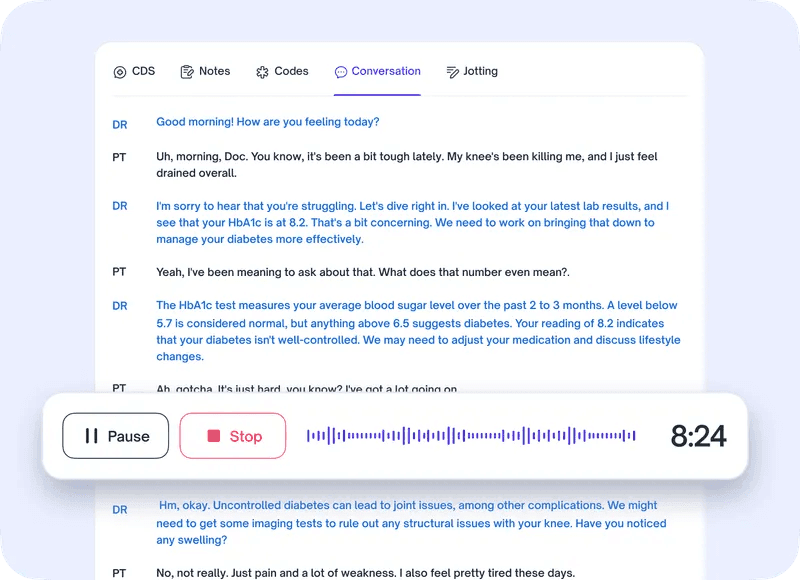Image resolution: width=800 pixels, height=580 pixels.
Task: Click the DR label beside "The HbA1c test"
Action: [120, 306]
